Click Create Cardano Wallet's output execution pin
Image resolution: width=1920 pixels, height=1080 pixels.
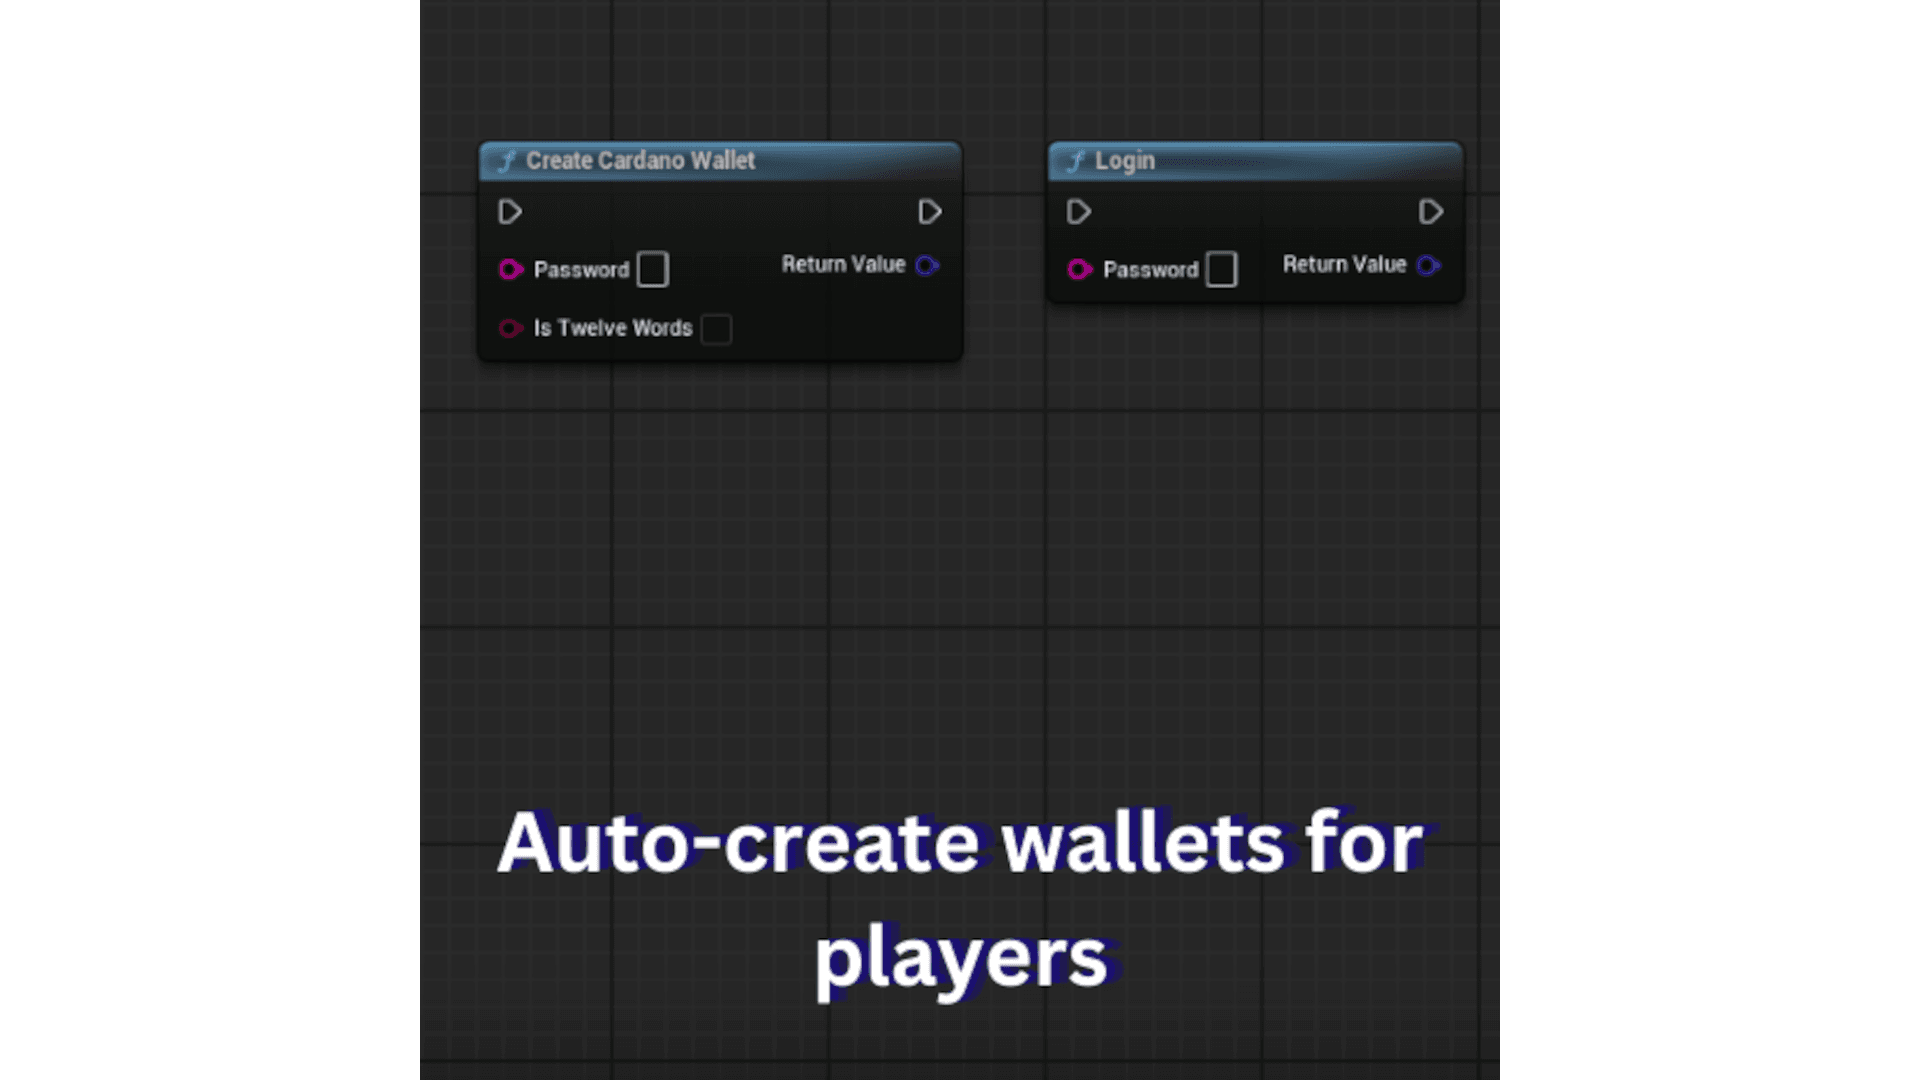(930, 212)
